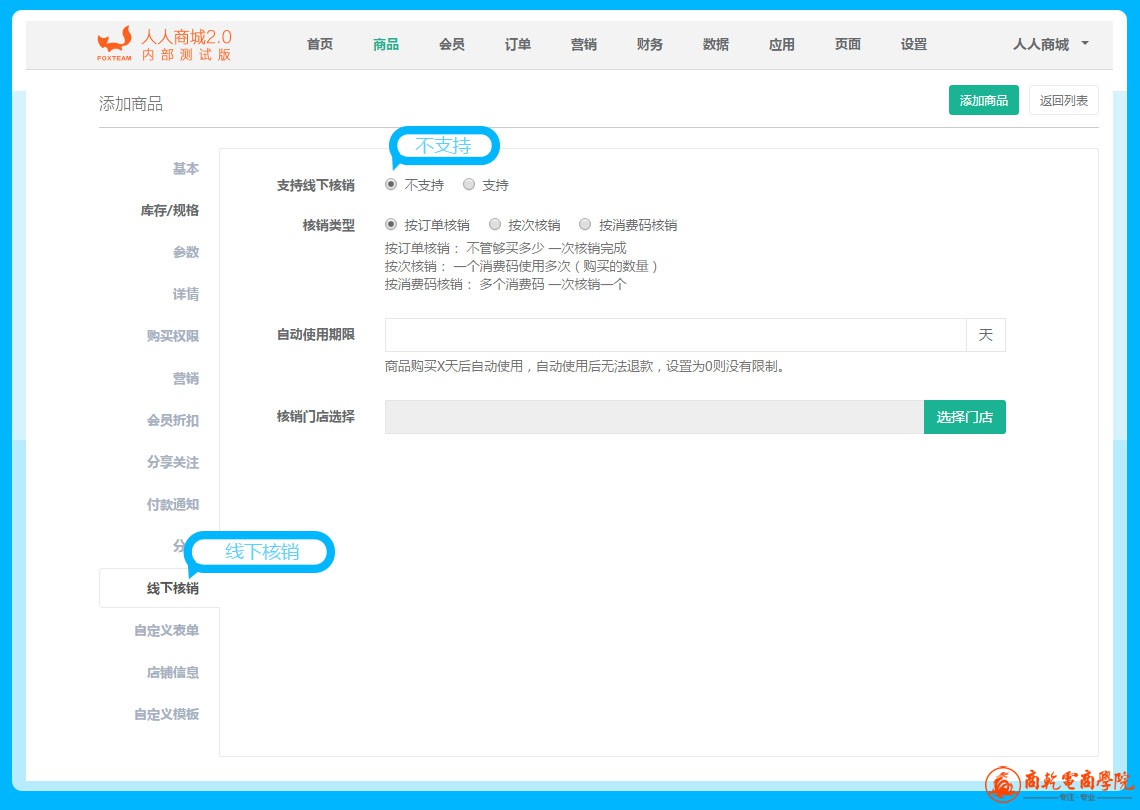The height and width of the screenshot is (810, 1140).
Task: Choose 按订单核销 verification type
Action: (x=391, y=225)
